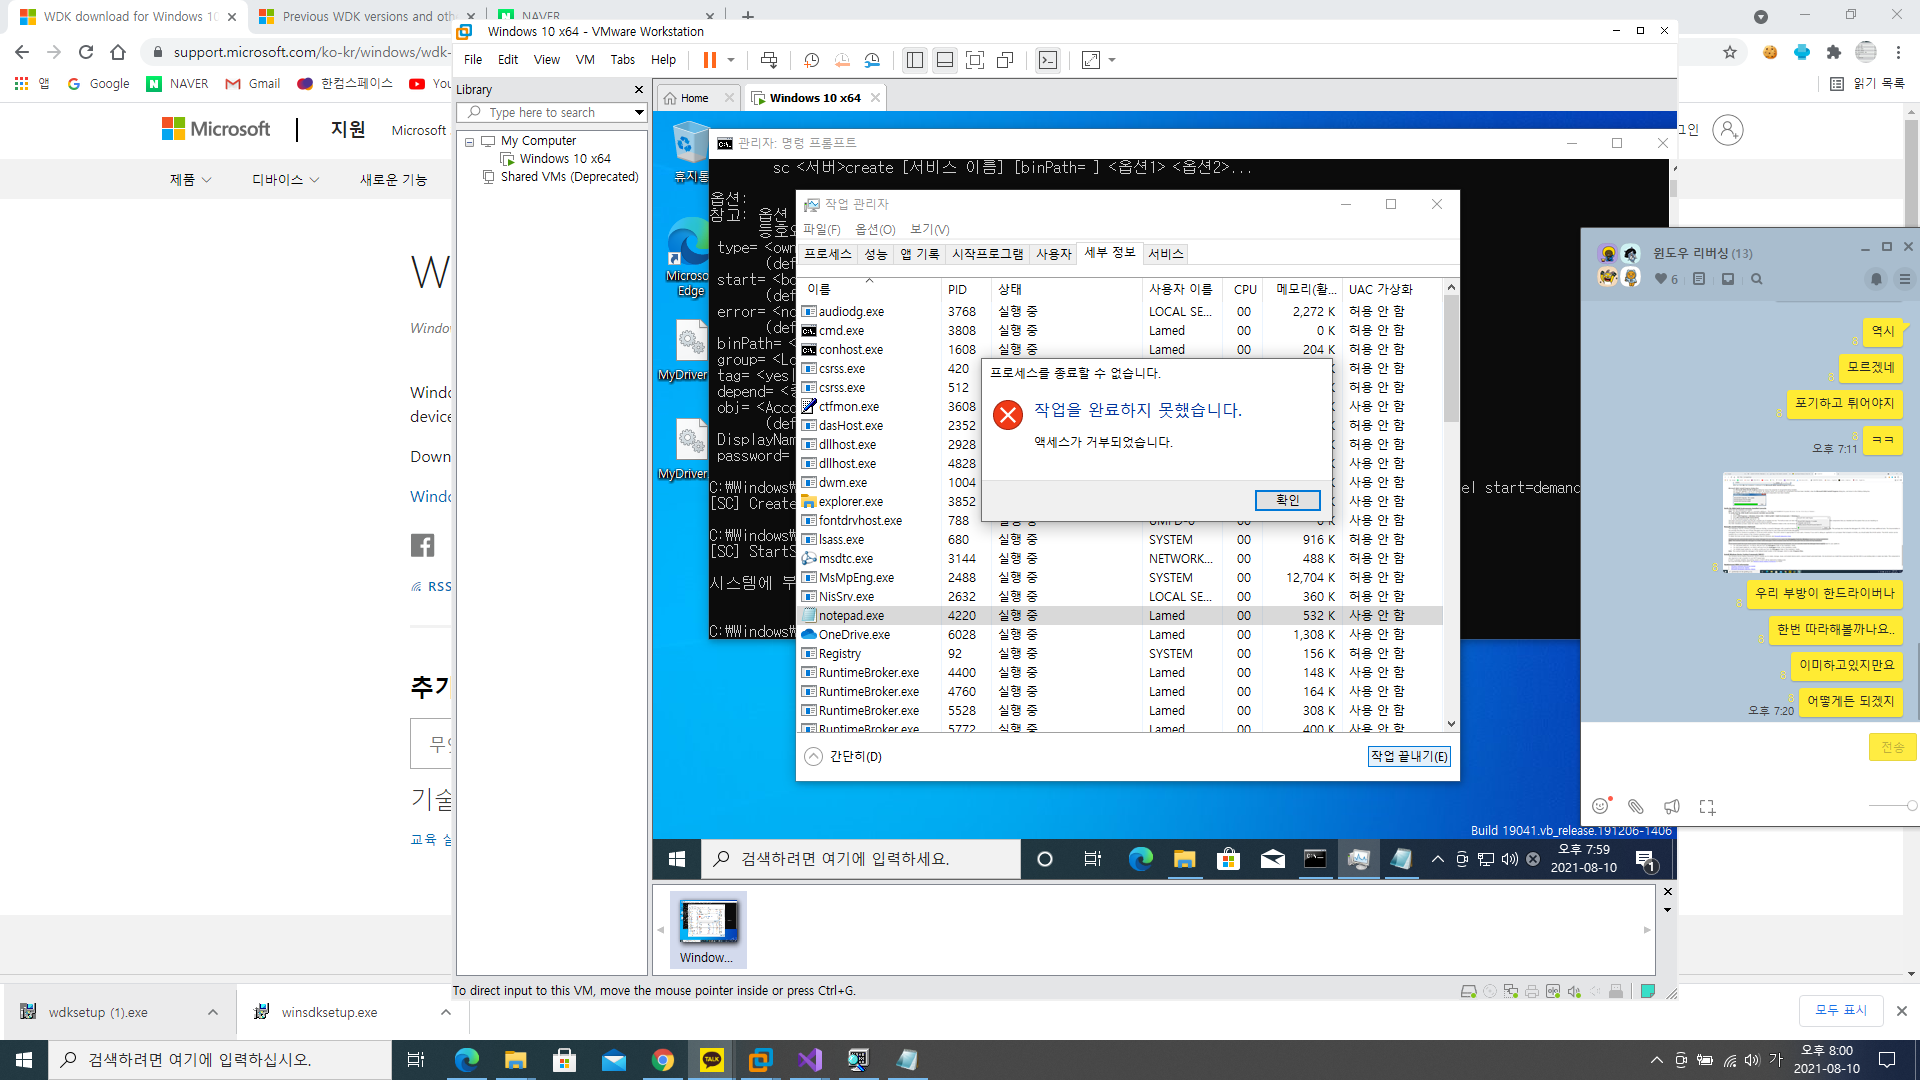Open the shared screenshot image in chat
Screen dimensions: 1920x1080
click(1812, 522)
